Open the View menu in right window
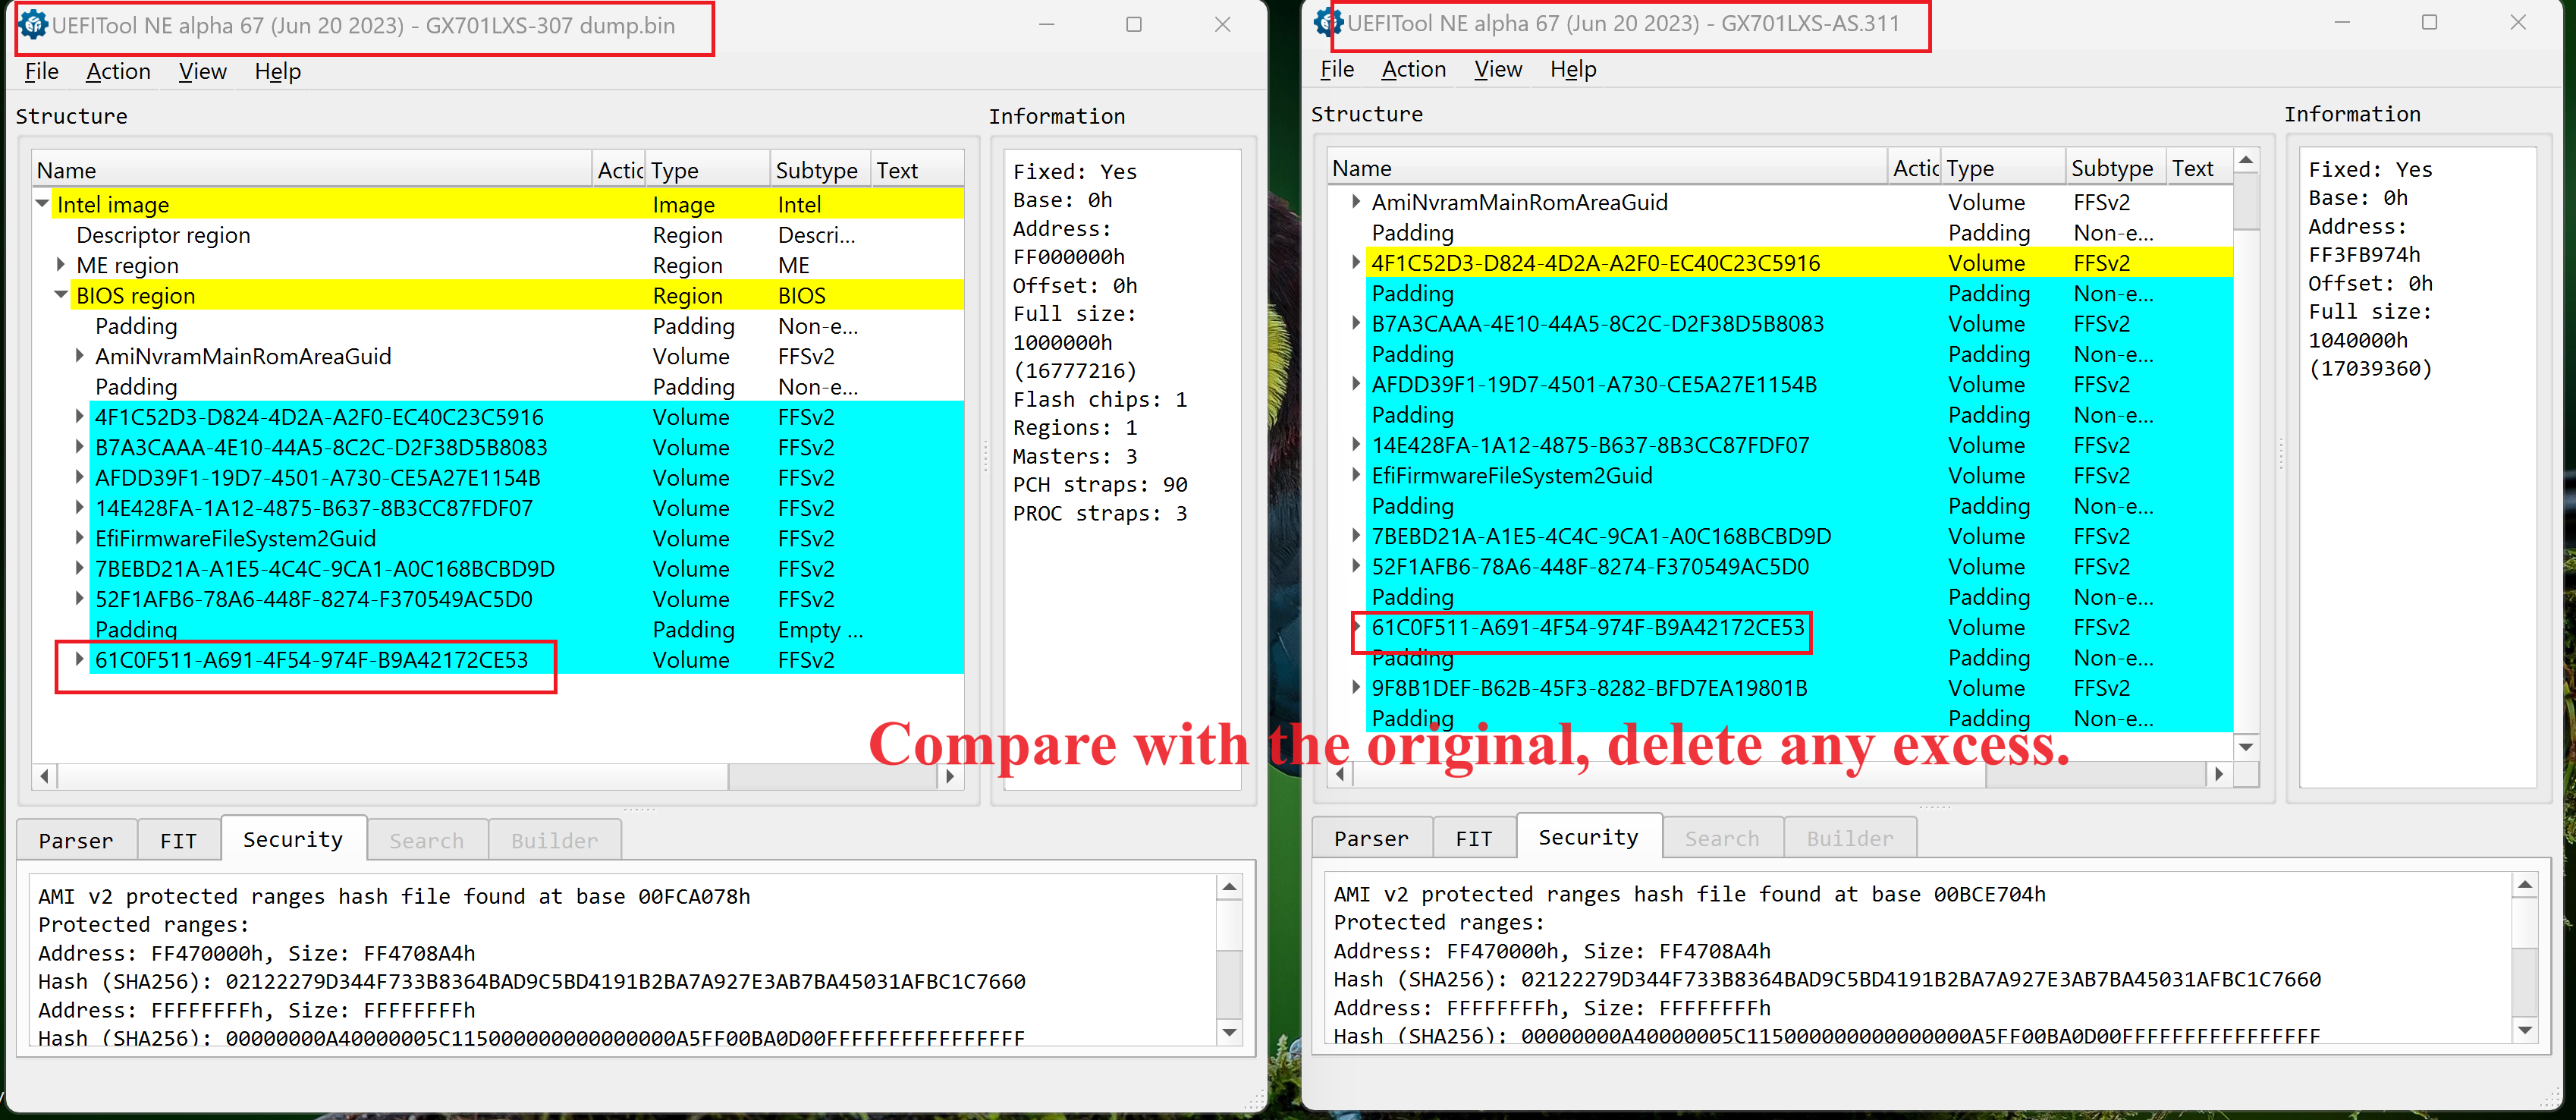The image size is (2576, 1120). [x=1497, y=69]
